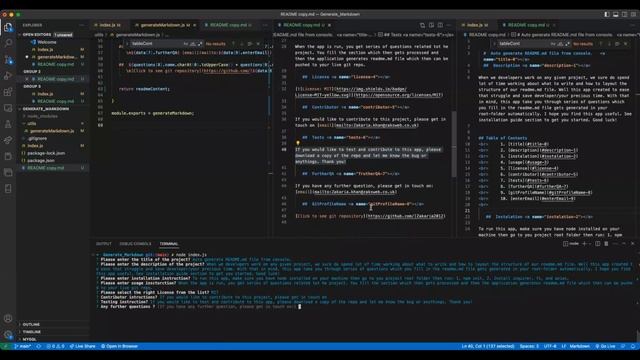The width and height of the screenshot is (640, 360).
Task: Toggle Use Regular Expression in right find widget
Action: click(x=567, y=44)
